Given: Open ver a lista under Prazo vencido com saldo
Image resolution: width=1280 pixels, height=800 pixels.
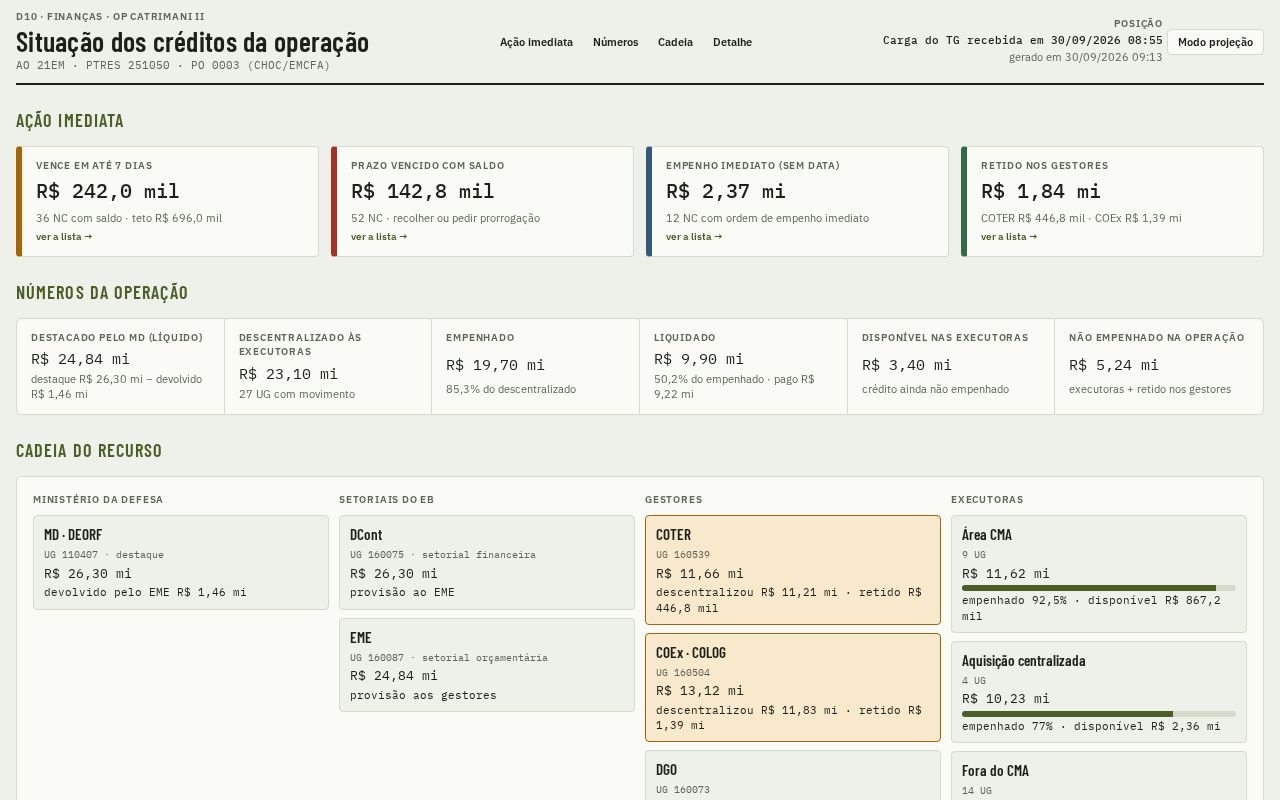Looking at the screenshot, I should click(379, 237).
